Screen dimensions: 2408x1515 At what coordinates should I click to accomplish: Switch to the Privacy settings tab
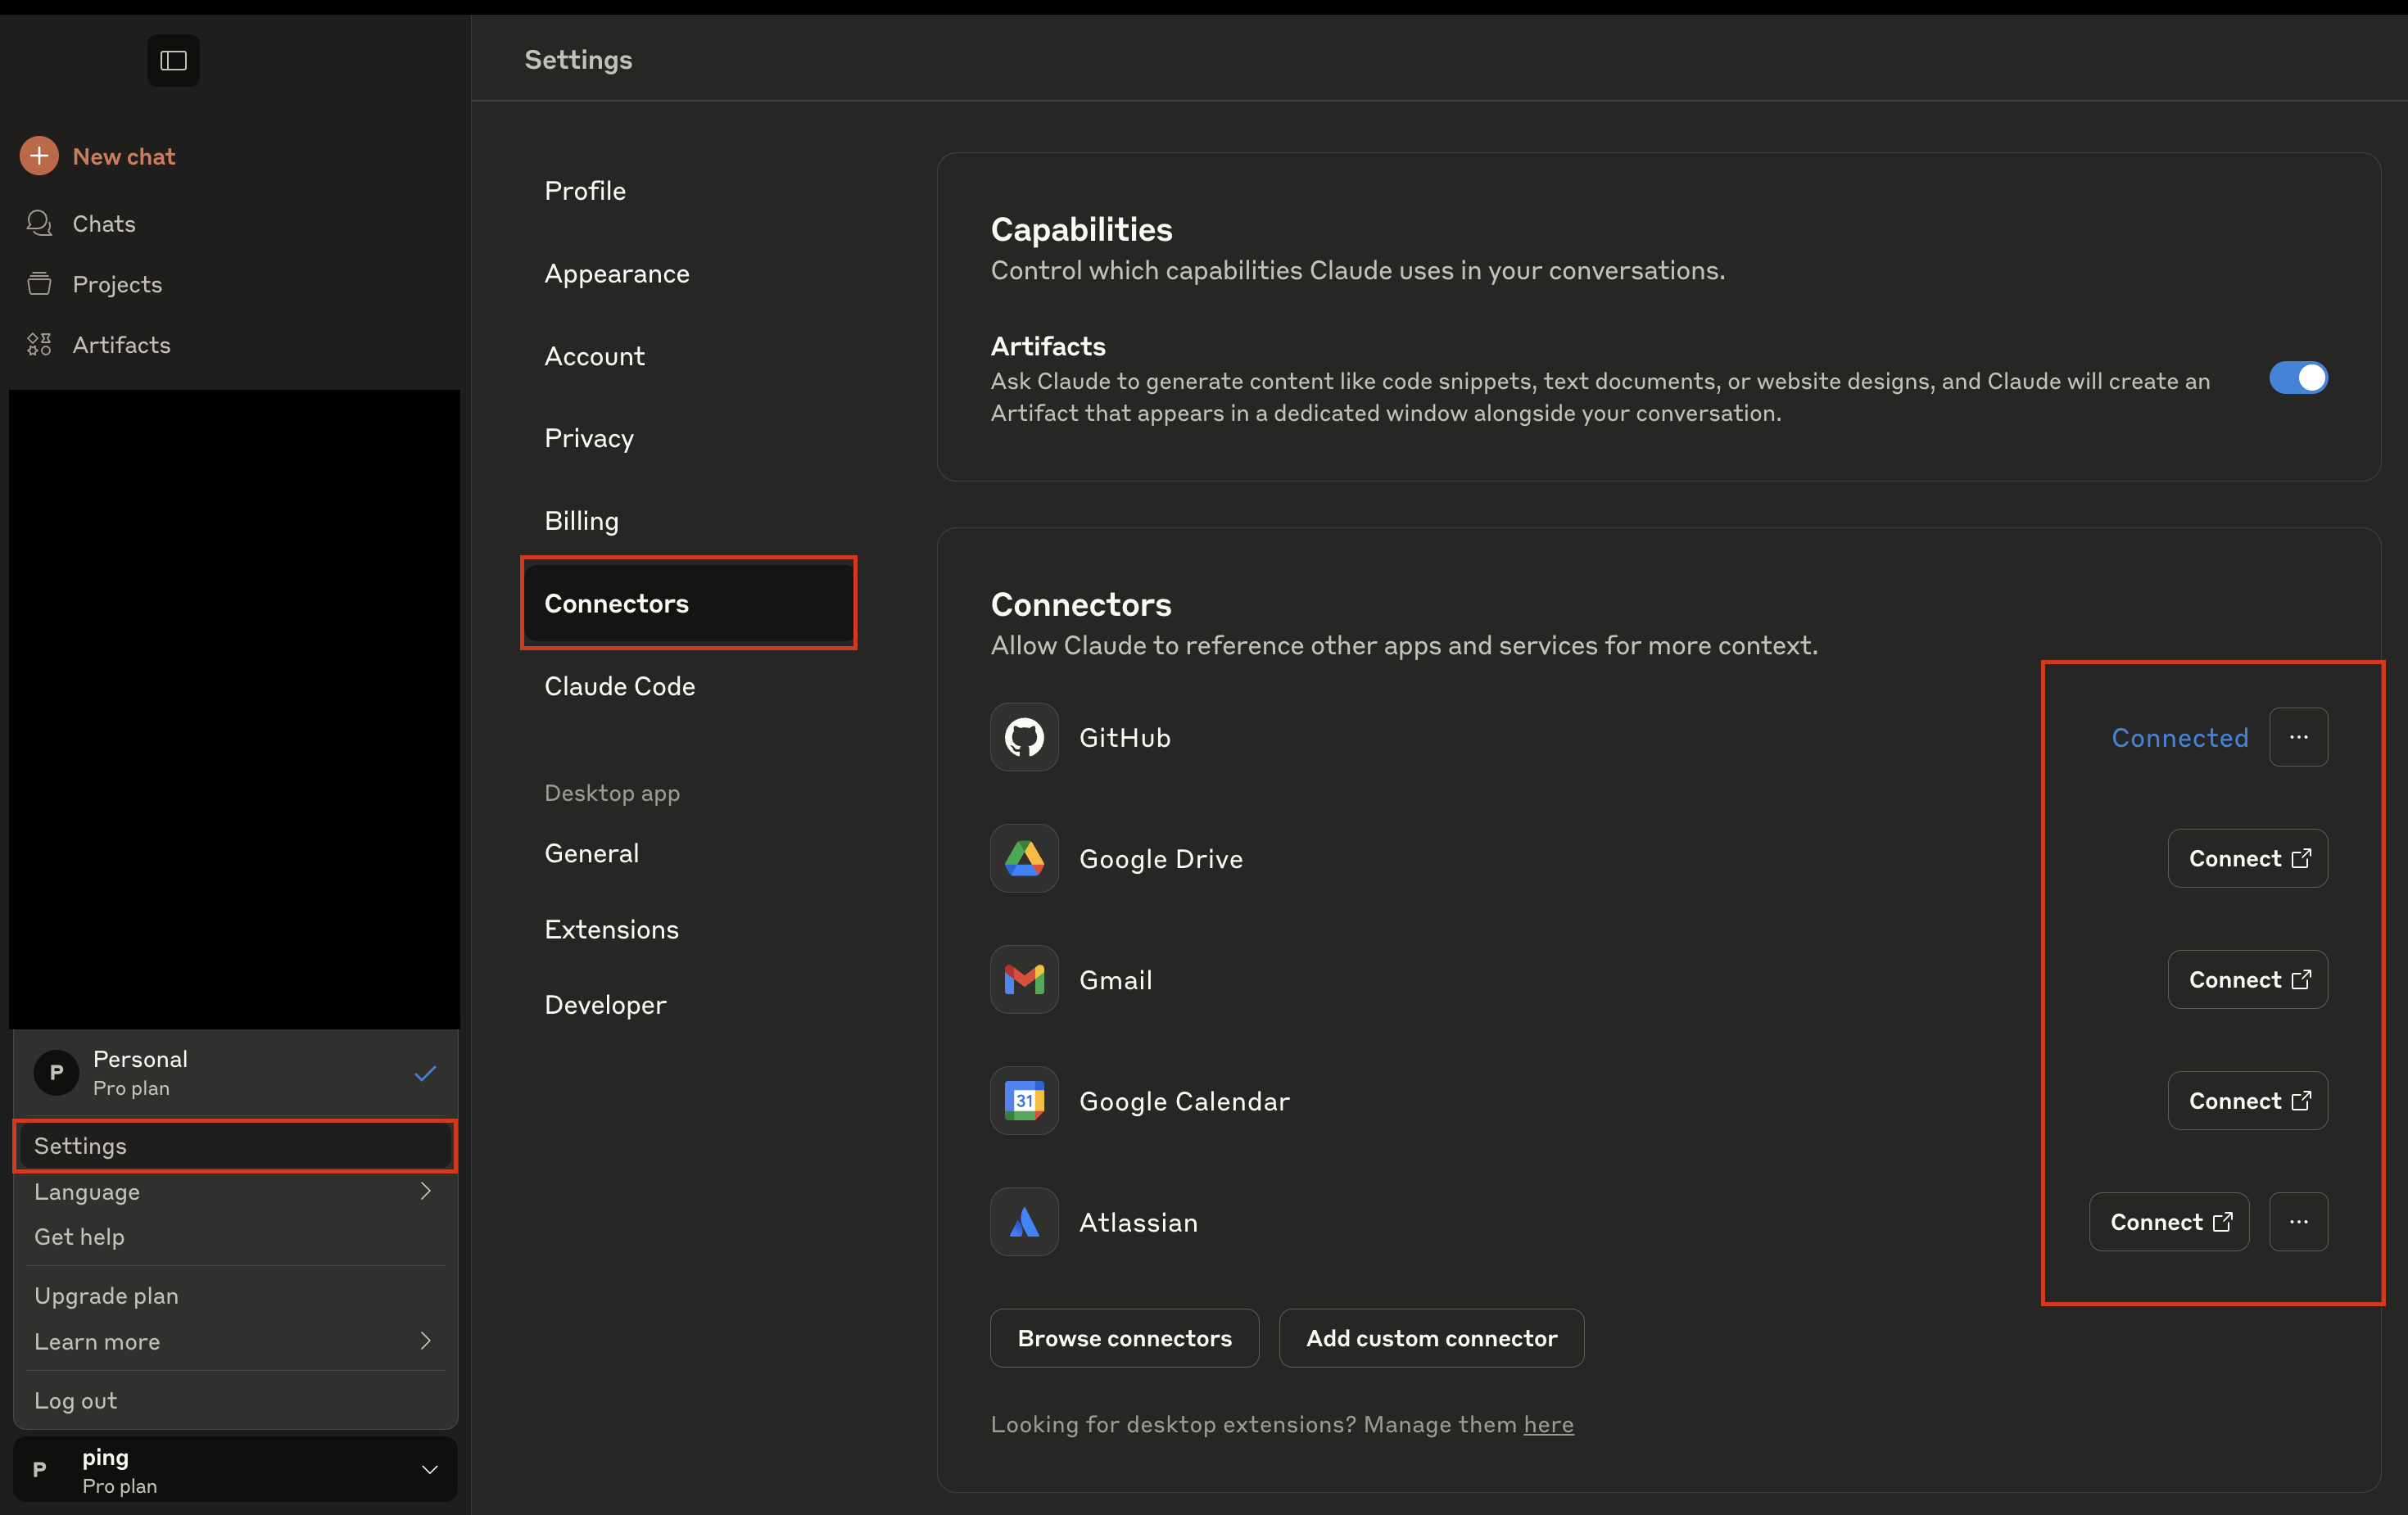[x=588, y=438]
